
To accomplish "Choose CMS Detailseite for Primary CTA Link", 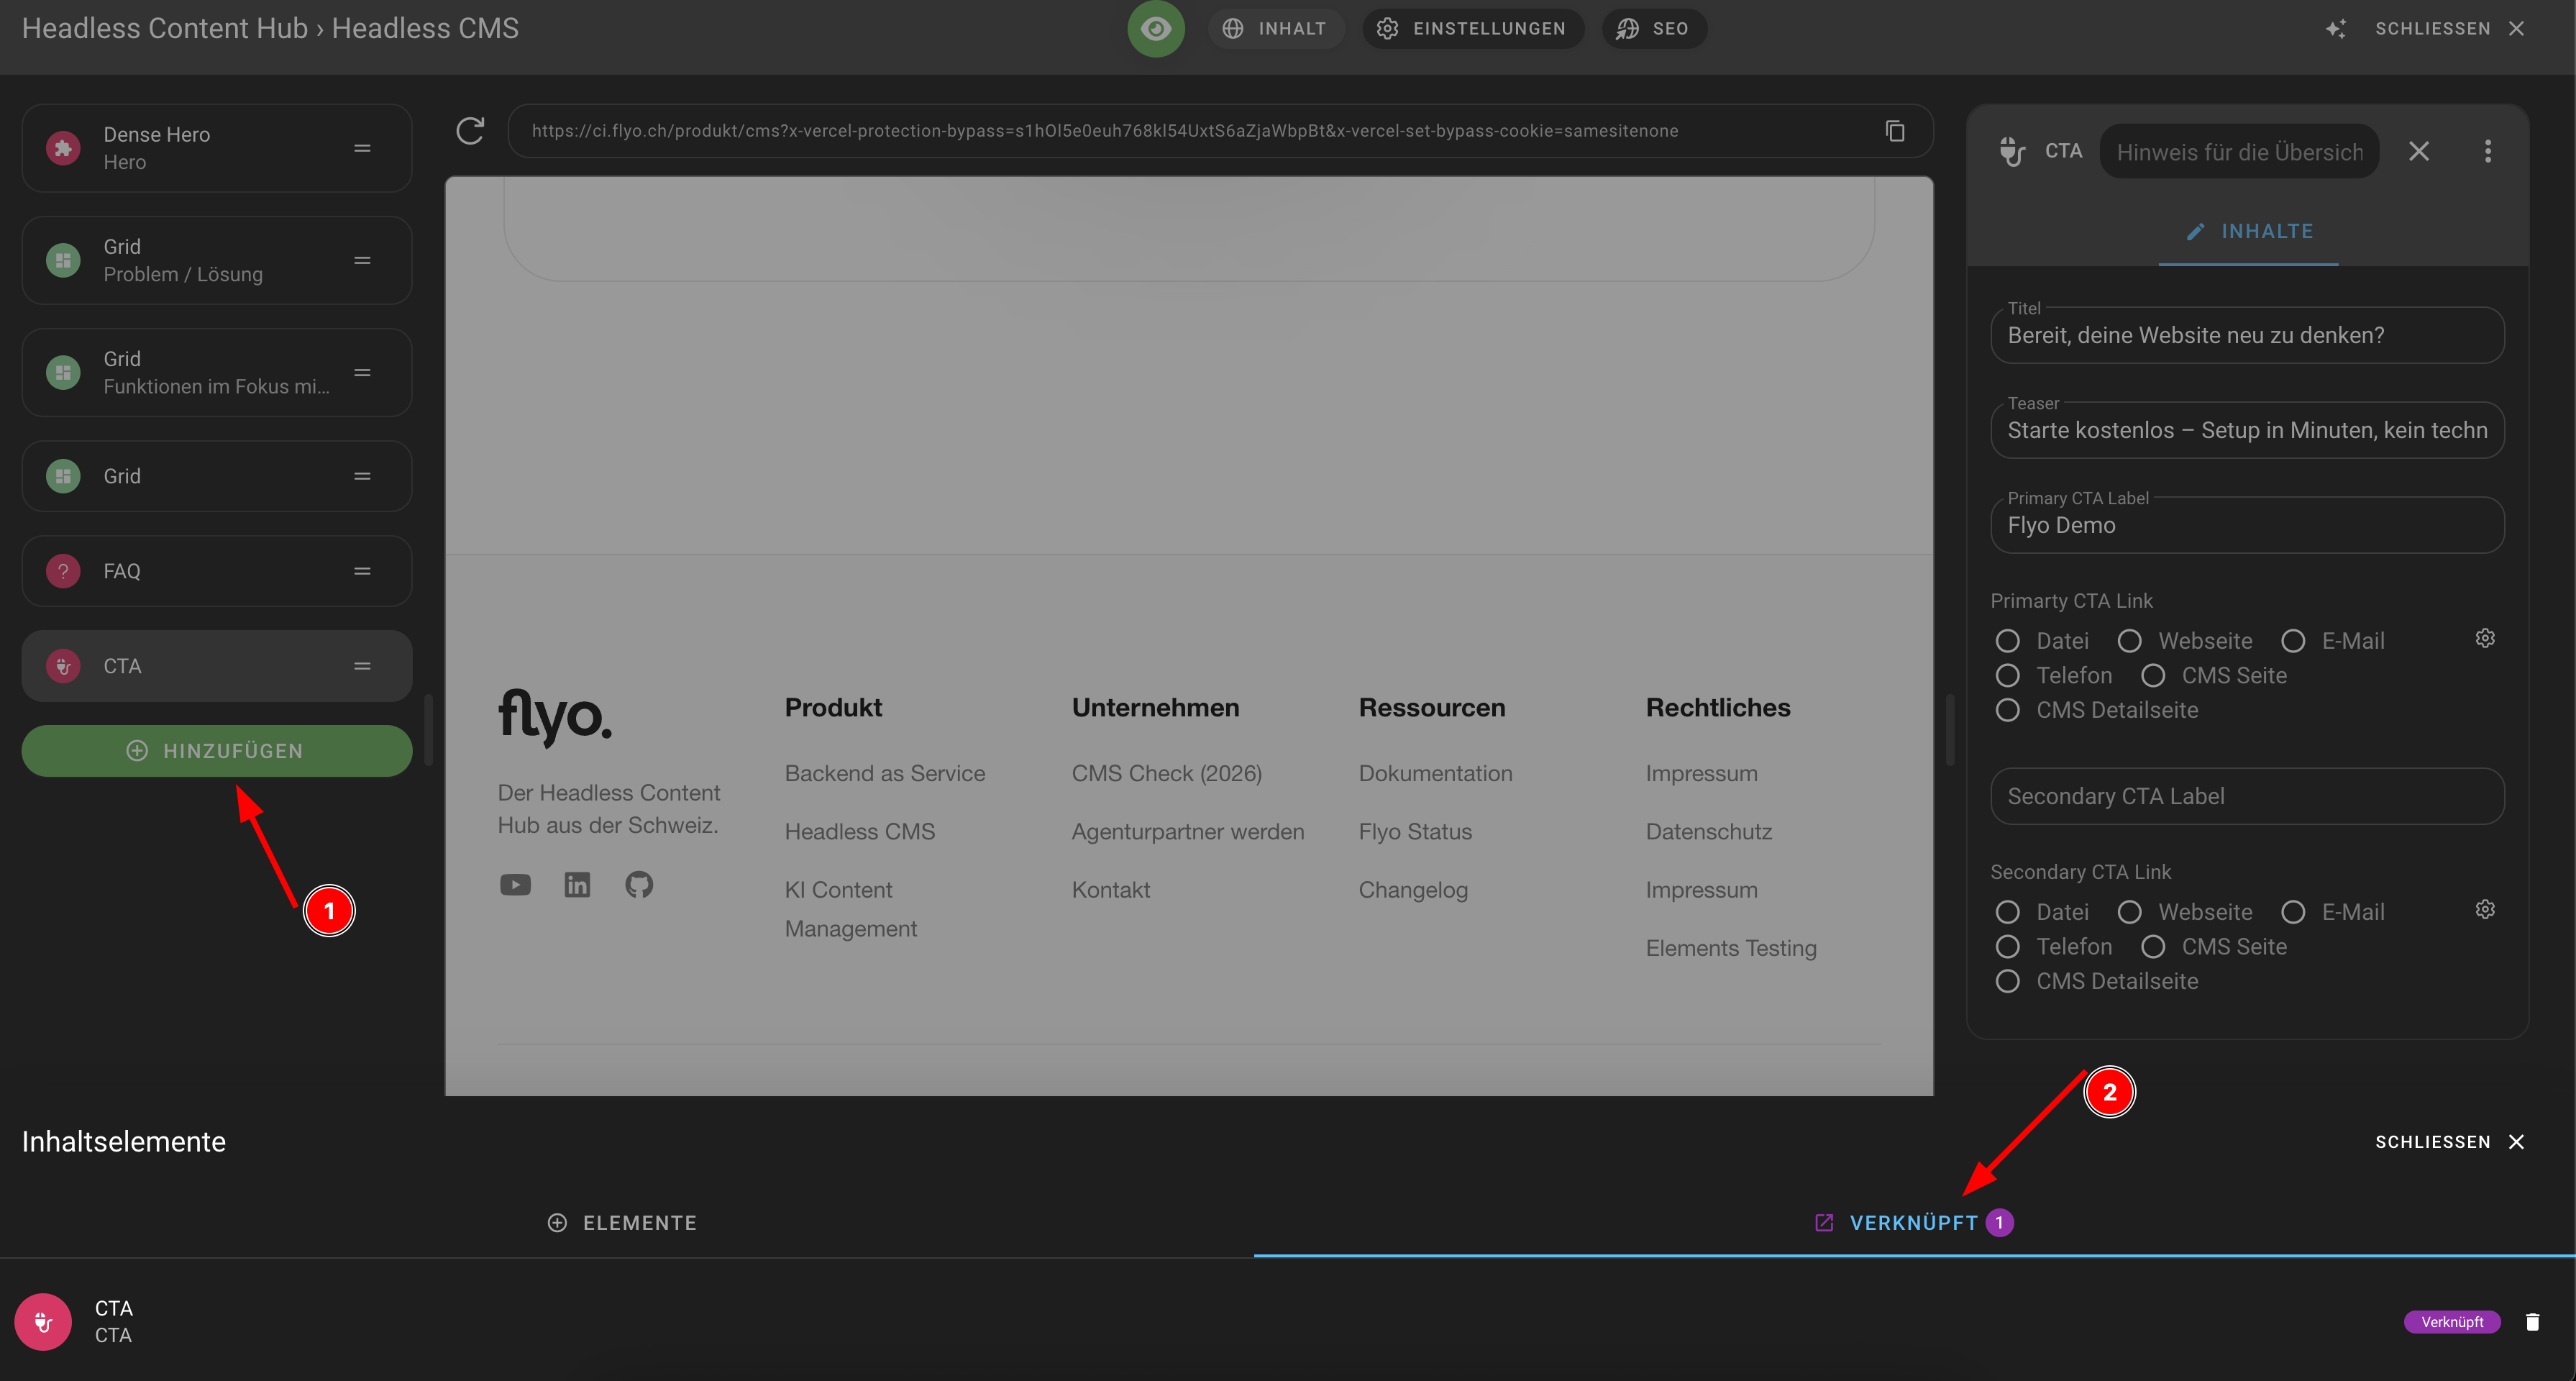I will click(2007, 710).
